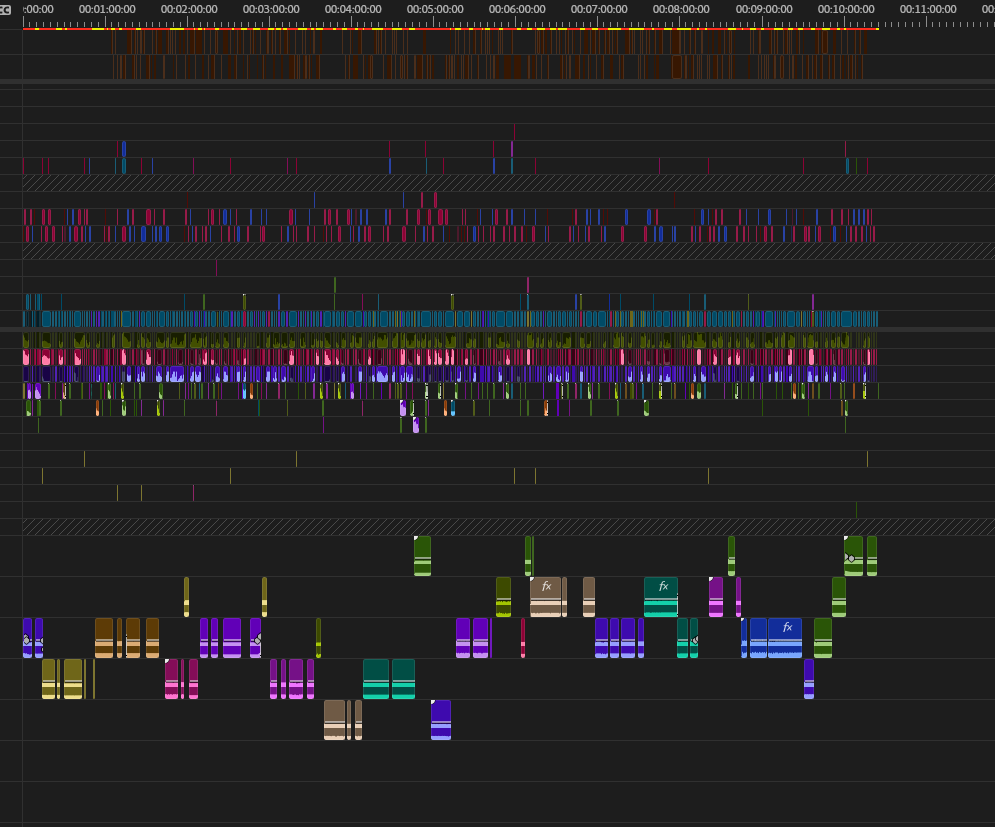This screenshot has height=827, width=995.
Task: Jump to the 00:07:00:00 ruler timecode
Action: (x=599, y=10)
